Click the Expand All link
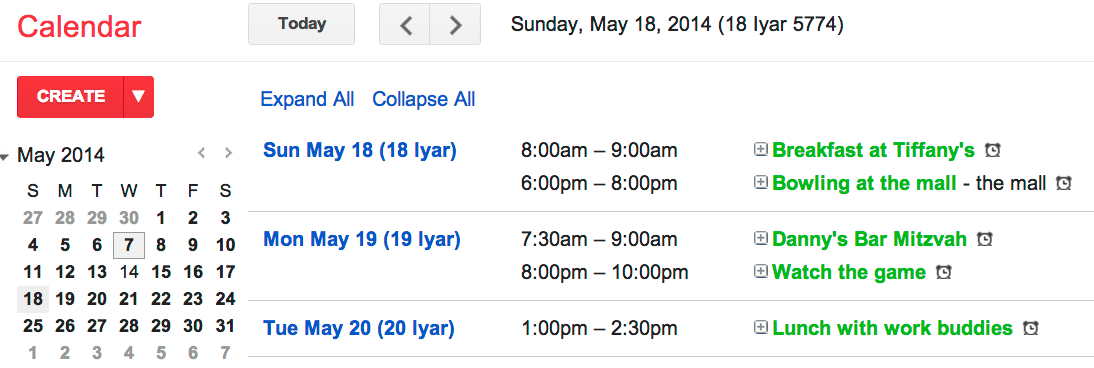This screenshot has height=368, width=1094. [307, 99]
